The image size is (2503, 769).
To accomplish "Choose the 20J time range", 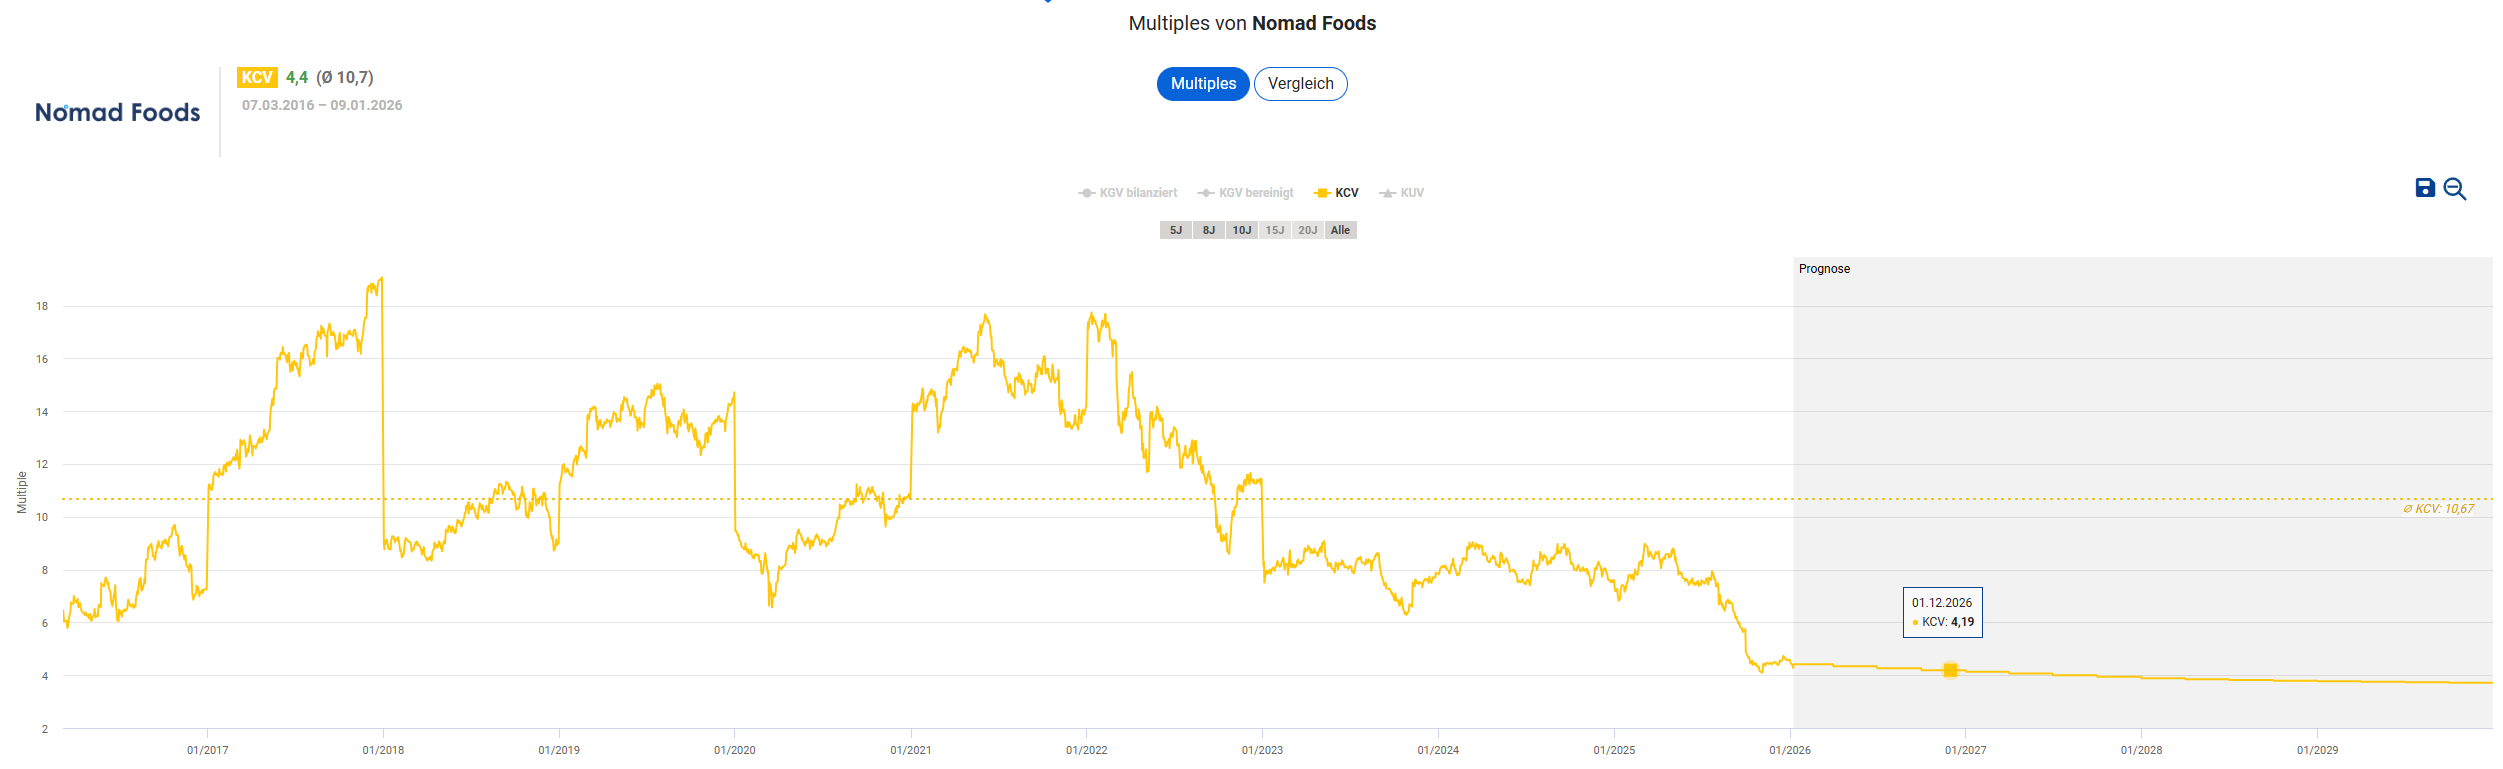I will pyautogui.click(x=1308, y=230).
